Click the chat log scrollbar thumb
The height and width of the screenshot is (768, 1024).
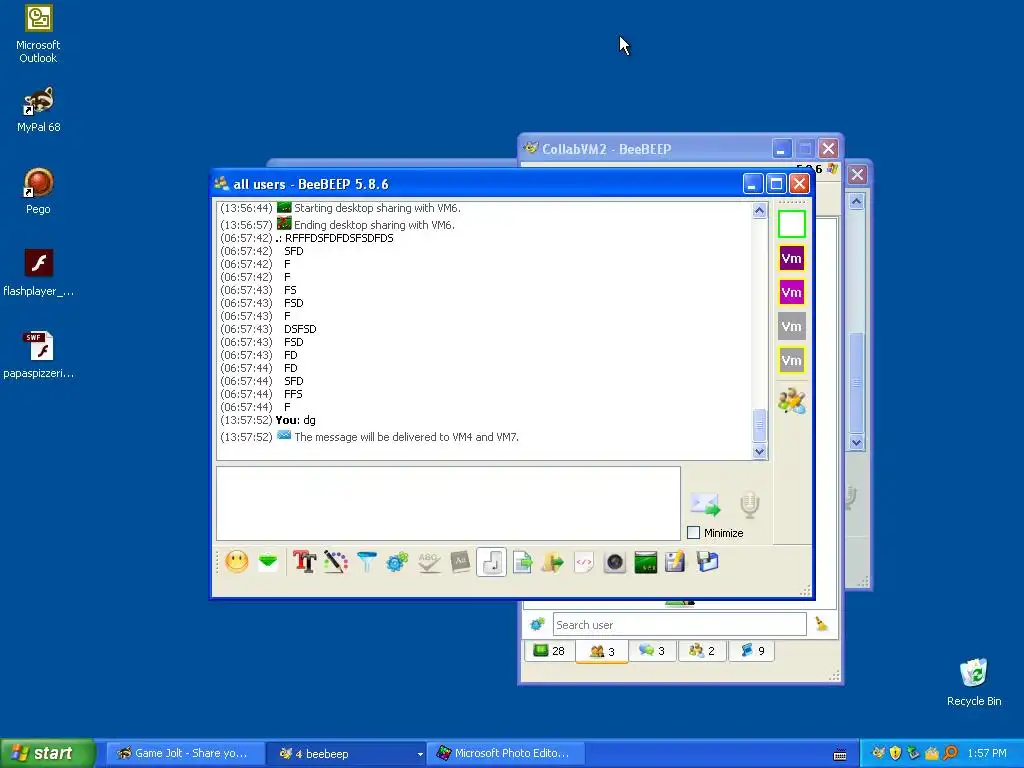click(x=759, y=426)
